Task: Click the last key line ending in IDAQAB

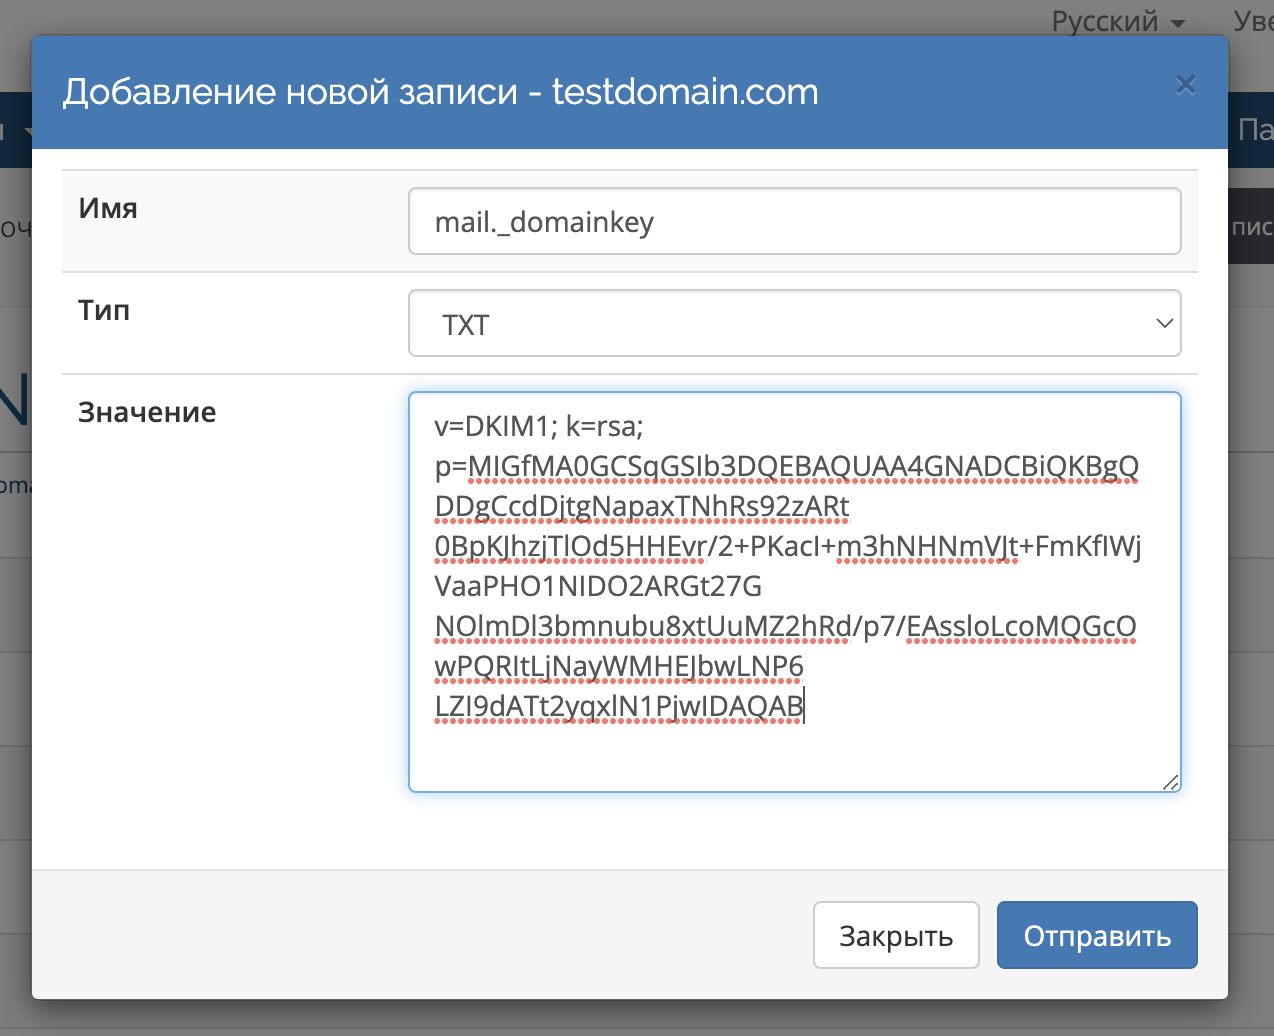Action: click(x=619, y=706)
